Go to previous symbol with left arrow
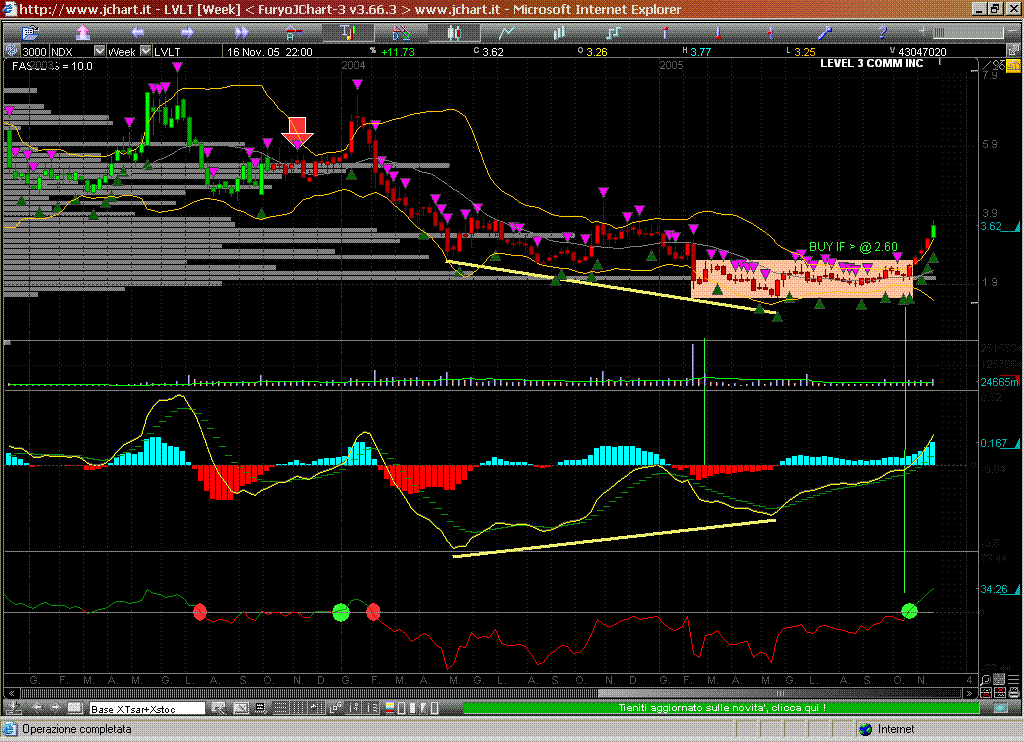 coord(138,32)
